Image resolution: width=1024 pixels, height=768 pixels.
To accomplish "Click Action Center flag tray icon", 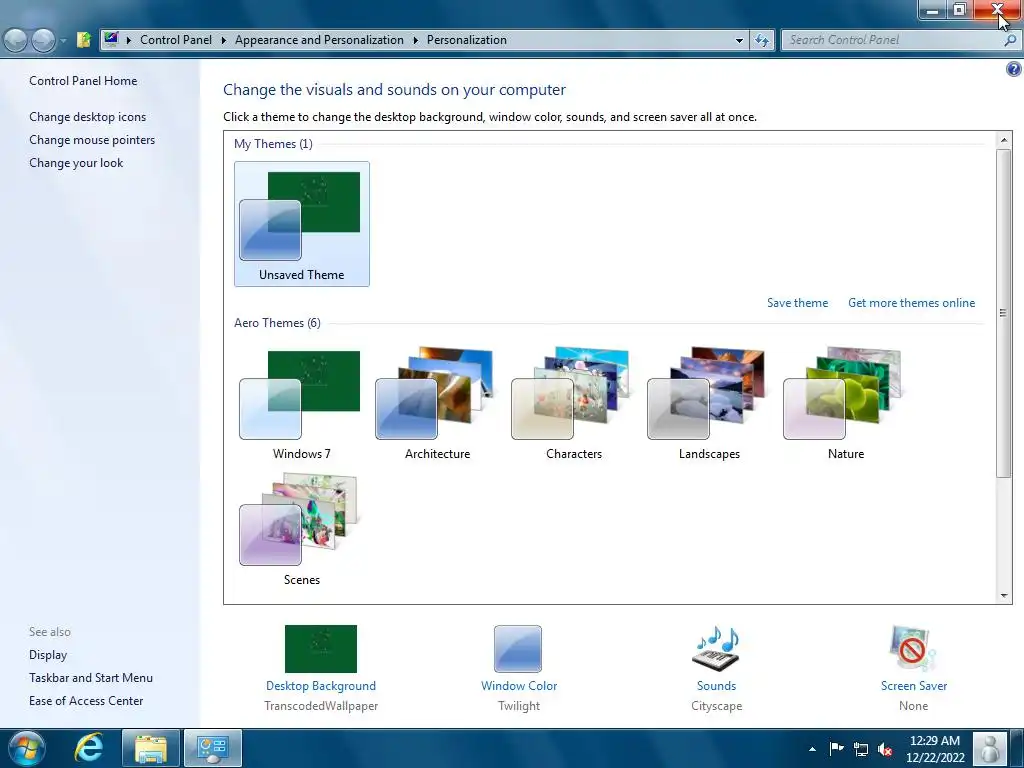I will tap(836, 749).
